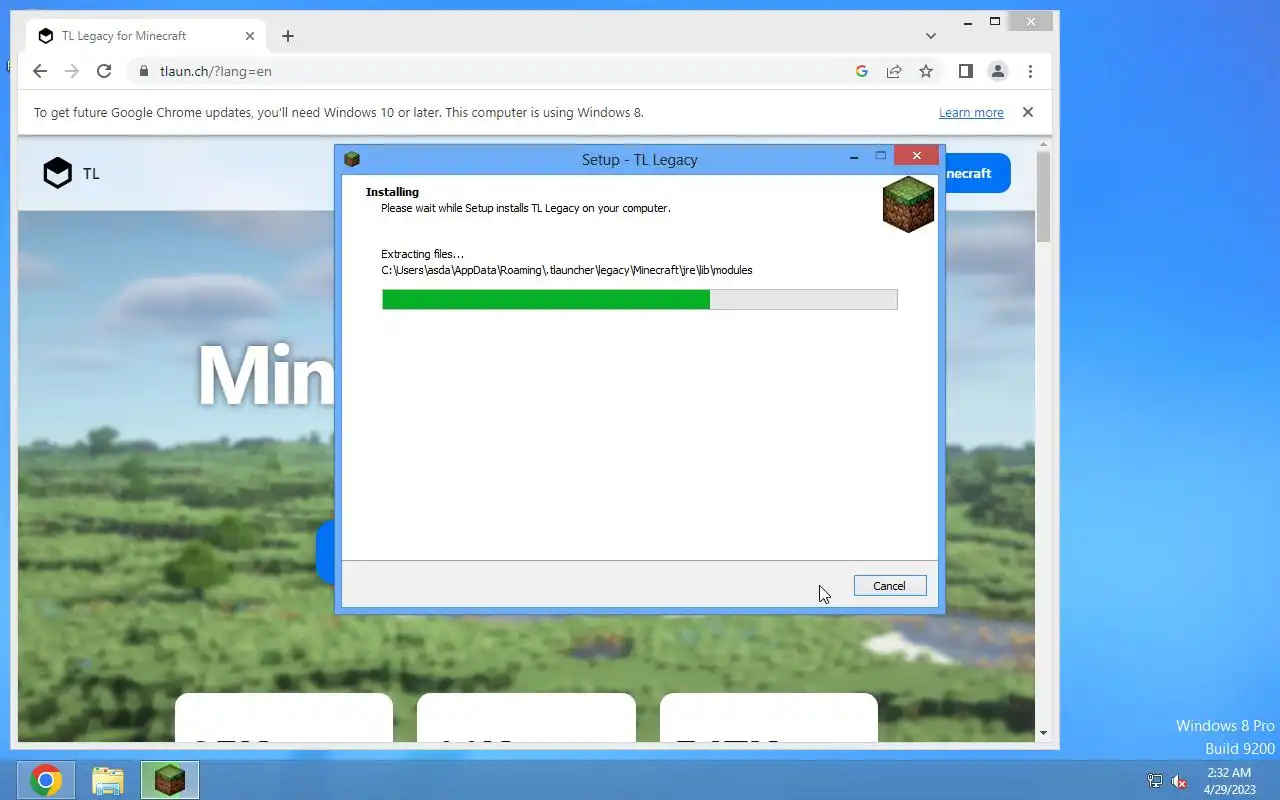
Task: Click the extraction file path text
Action: coord(567,270)
